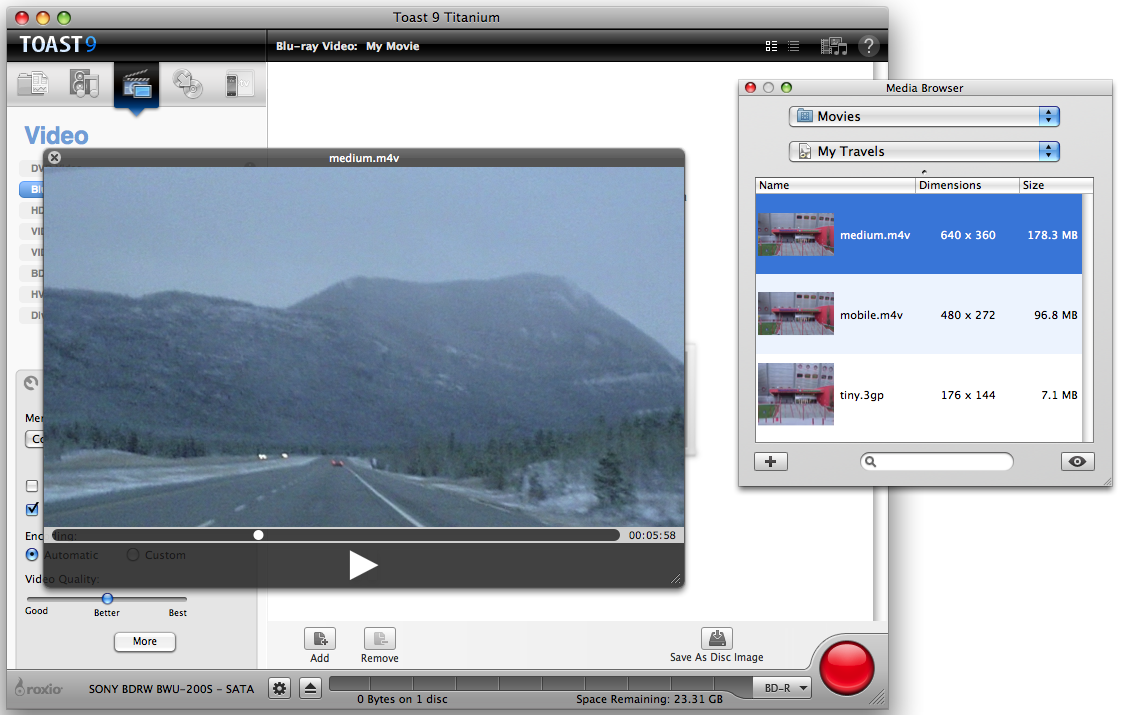Click the Save As Disc Image icon
Screen dimensions: 1122x715
[716, 638]
